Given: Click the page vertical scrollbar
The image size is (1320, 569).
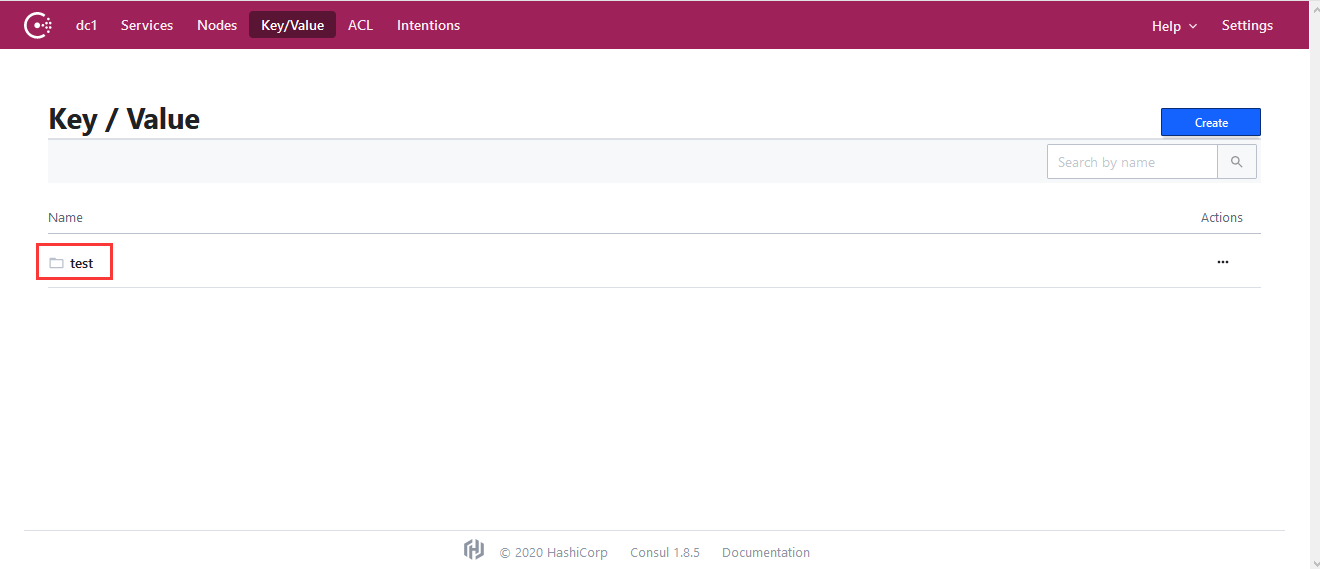Looking at the screenshot, I should [1314, 284].
